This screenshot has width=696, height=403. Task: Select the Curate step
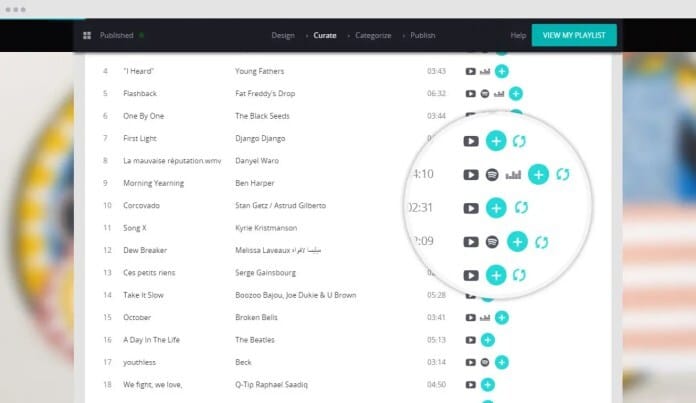click(x=325, y=36)
